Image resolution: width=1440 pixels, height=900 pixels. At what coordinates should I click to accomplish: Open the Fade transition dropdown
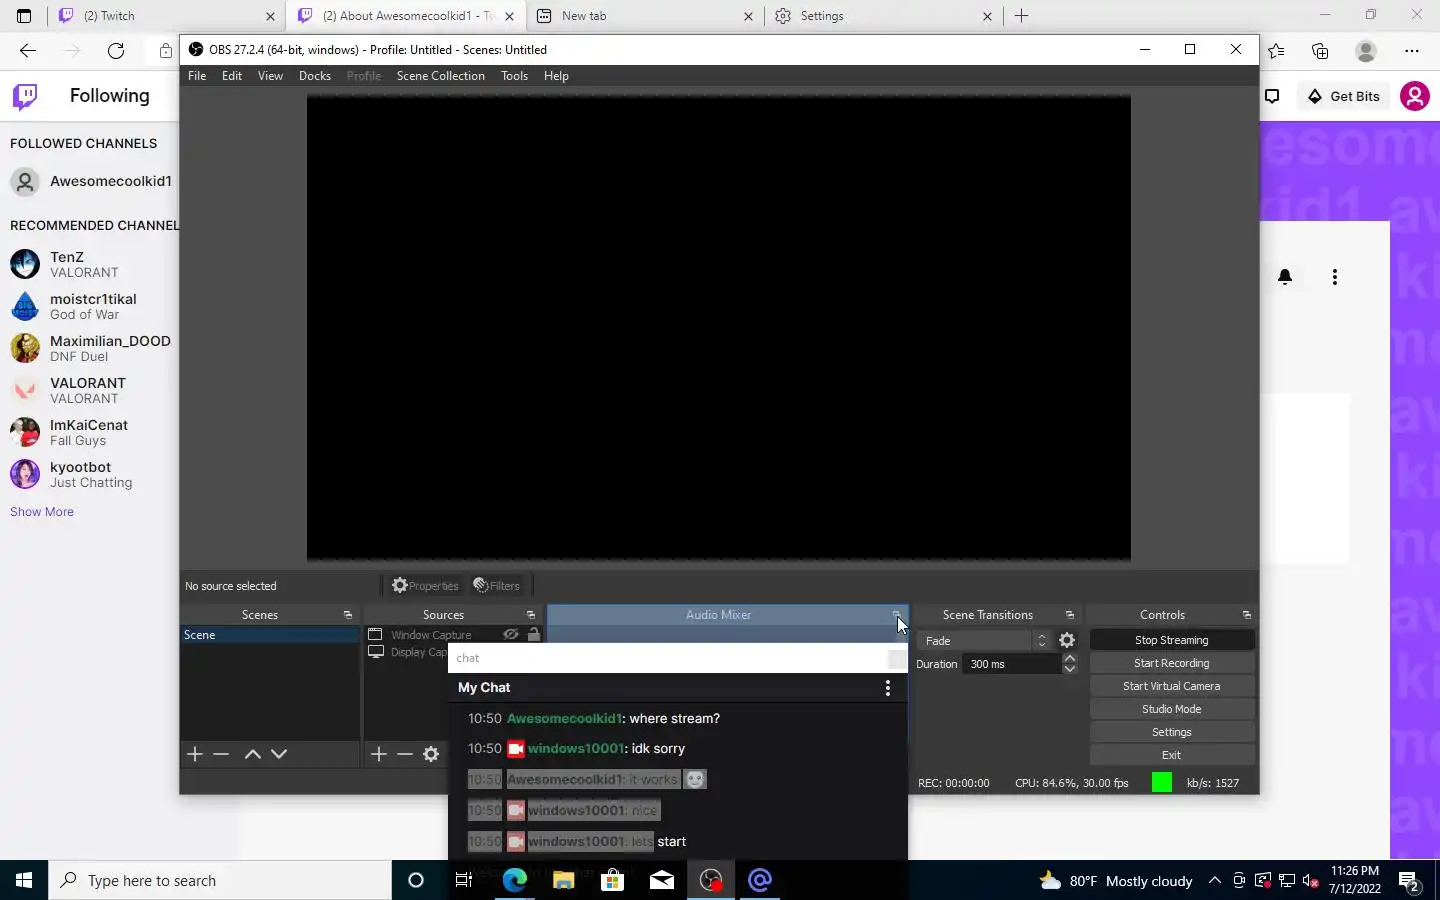[985, 640]
